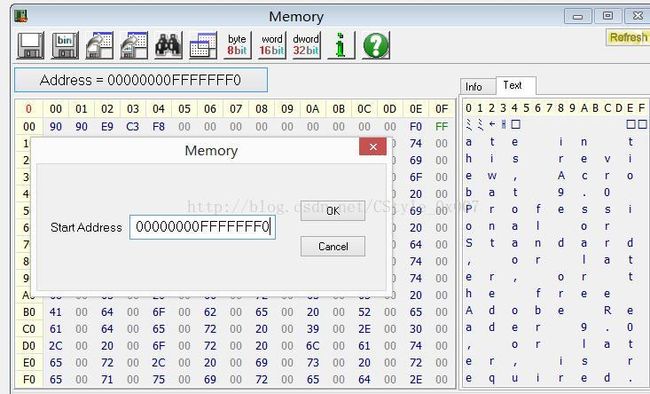Select hex cell F8 in row 00
This screenshot has height=394, width=650.
[158, 126]
